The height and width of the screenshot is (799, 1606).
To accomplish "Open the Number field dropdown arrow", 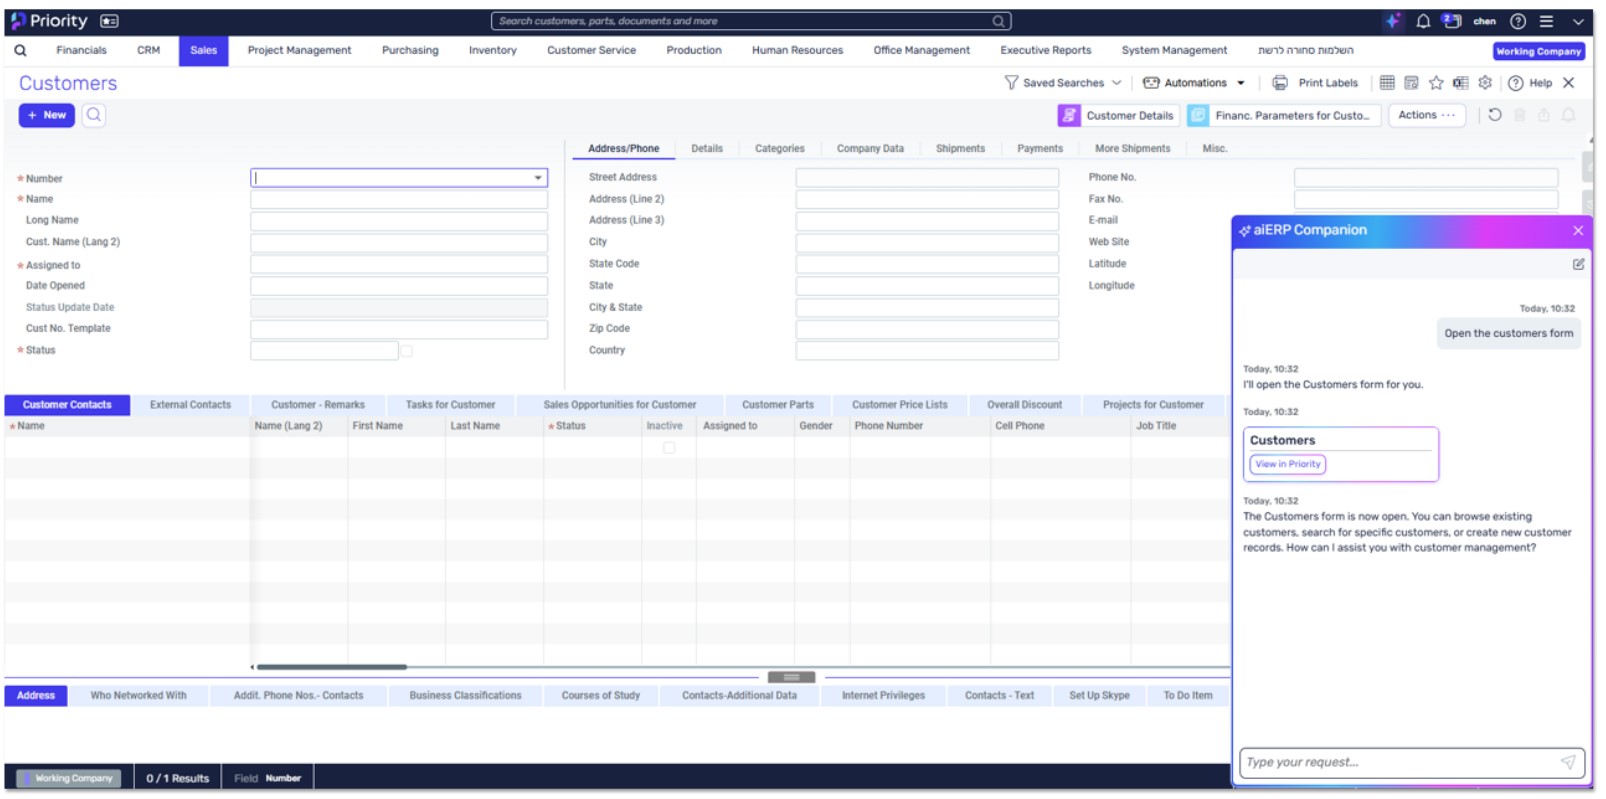I will (538, 178).
